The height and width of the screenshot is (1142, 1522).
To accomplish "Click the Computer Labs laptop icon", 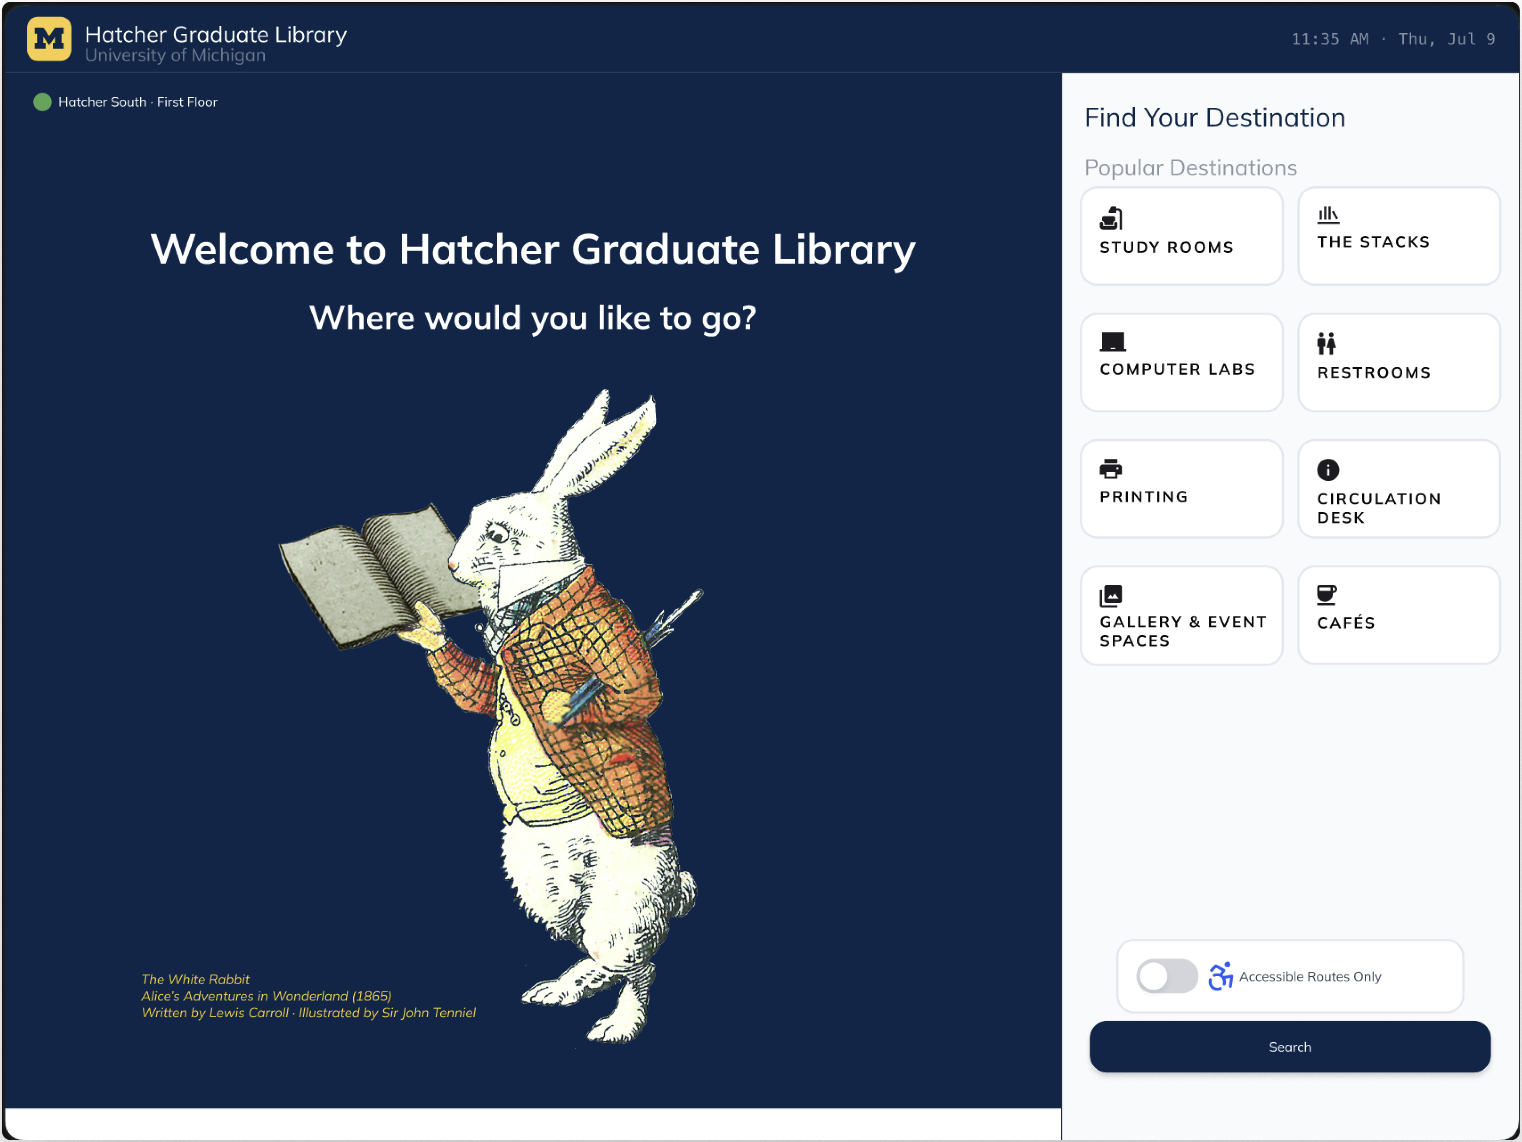I will [1113, 342].
